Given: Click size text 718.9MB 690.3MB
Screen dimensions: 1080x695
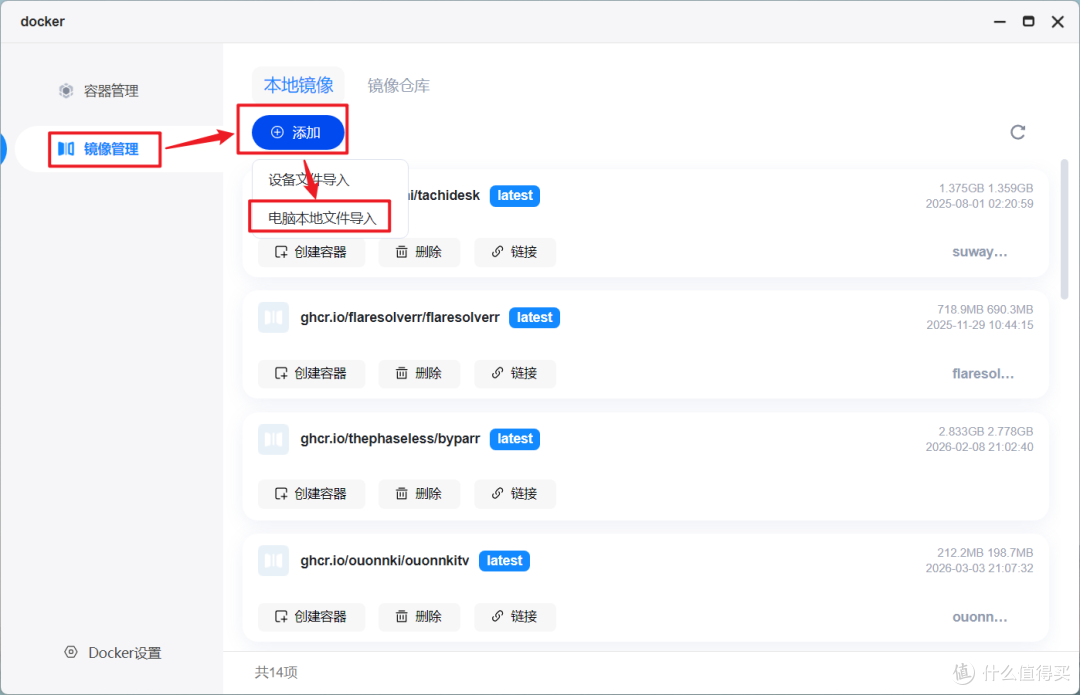Looking at the screenshot, I should tap(985, 309).
